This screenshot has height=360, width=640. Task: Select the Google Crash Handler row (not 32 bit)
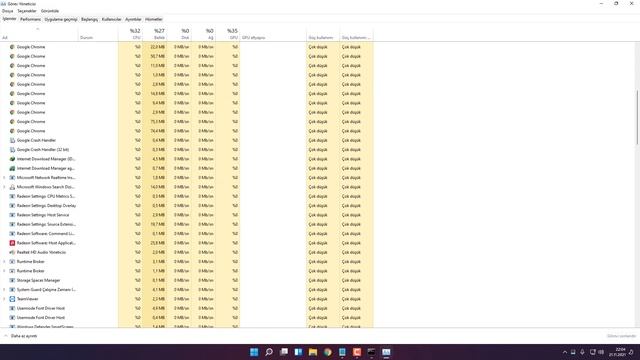[187, 140]
